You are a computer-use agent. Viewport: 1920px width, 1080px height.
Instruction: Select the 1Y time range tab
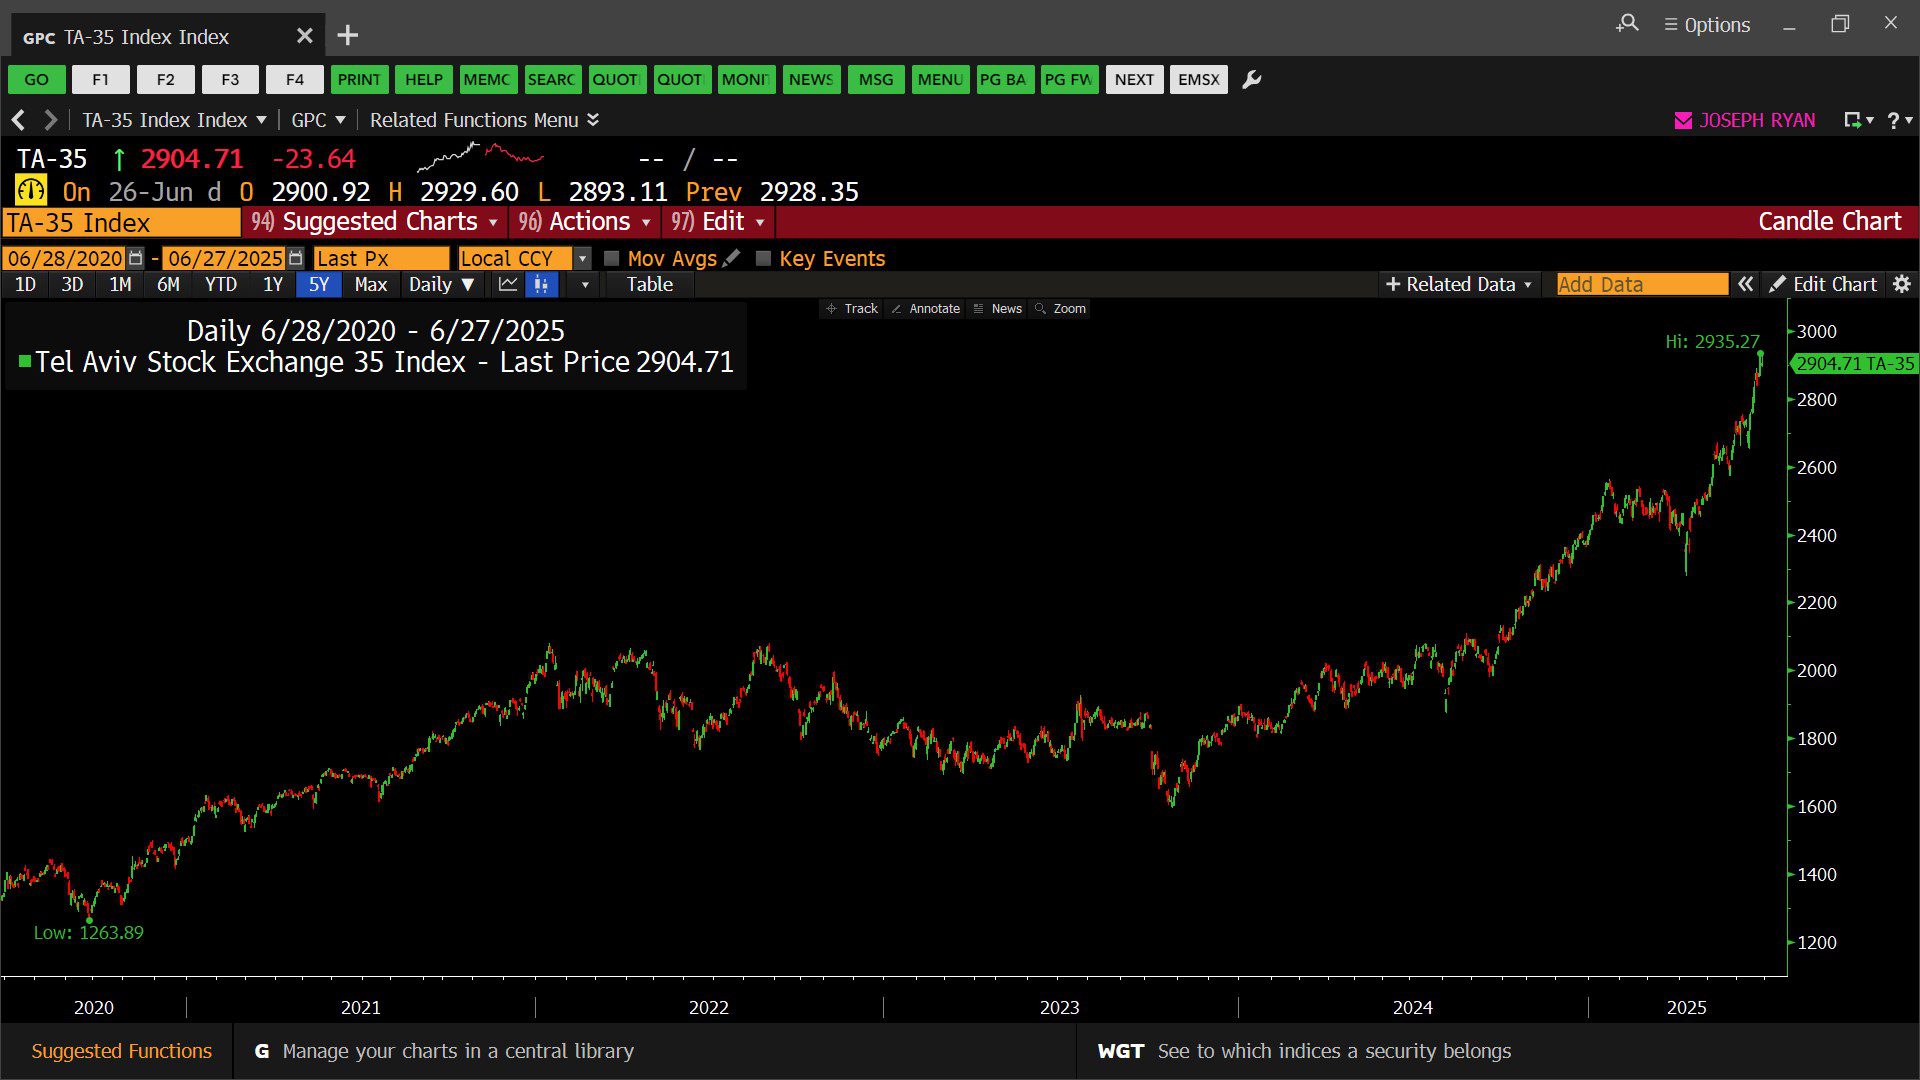tap(272, 285)
